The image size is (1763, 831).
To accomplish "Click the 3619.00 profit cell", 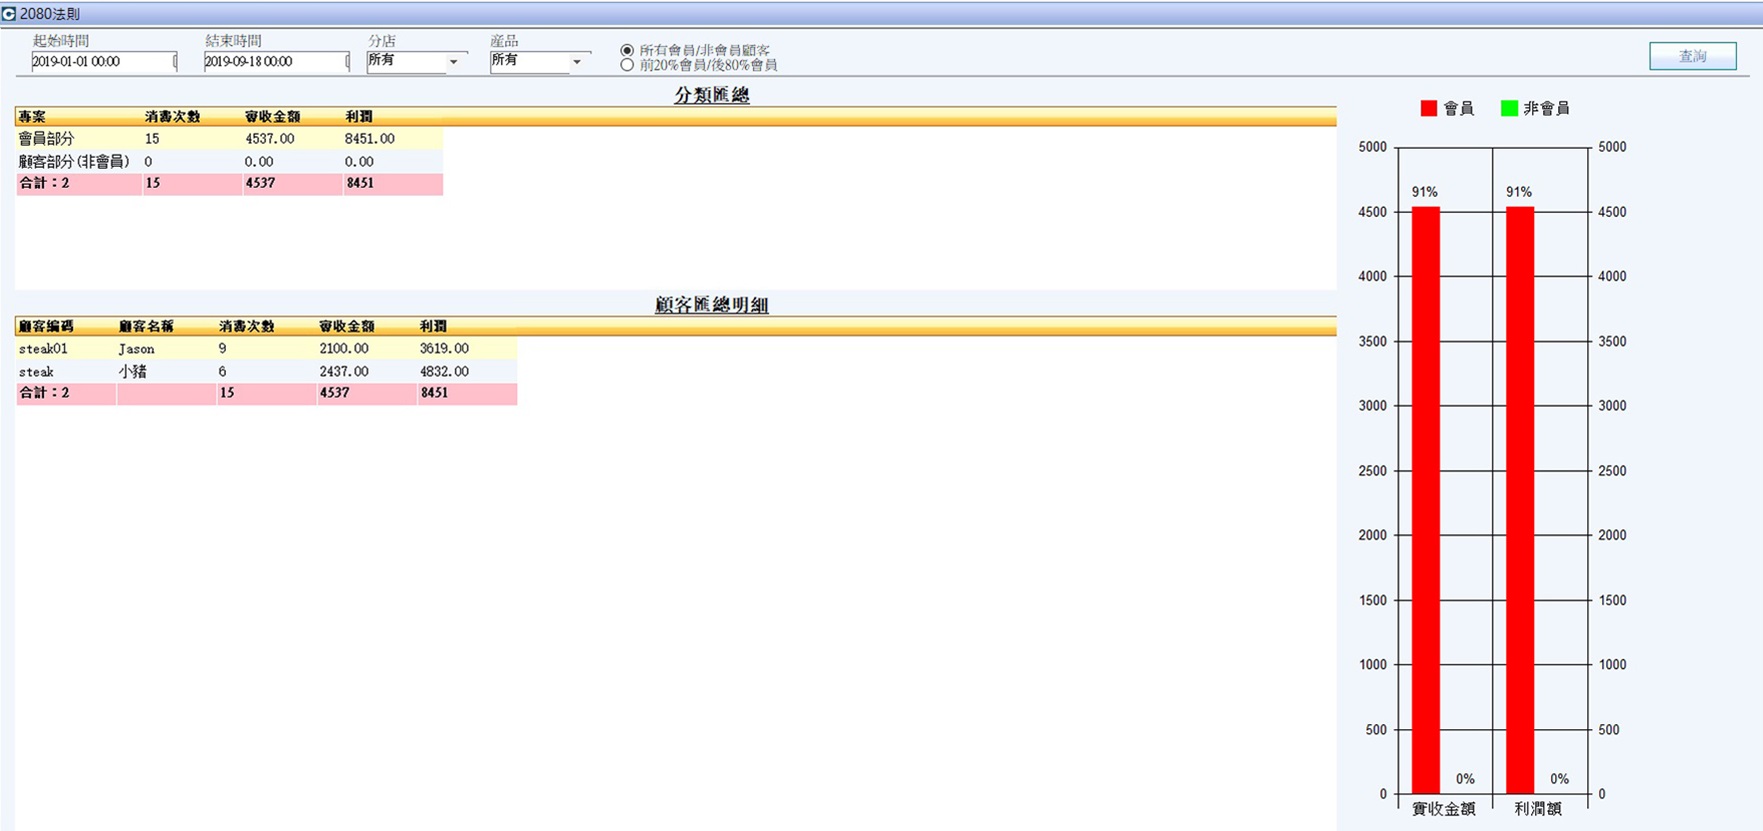I will (x=445, y=349).
